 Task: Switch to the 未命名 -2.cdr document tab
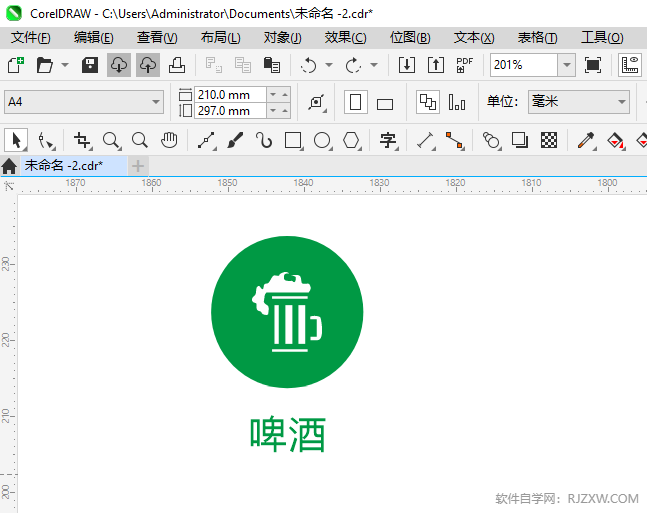(x=73, y=165)
